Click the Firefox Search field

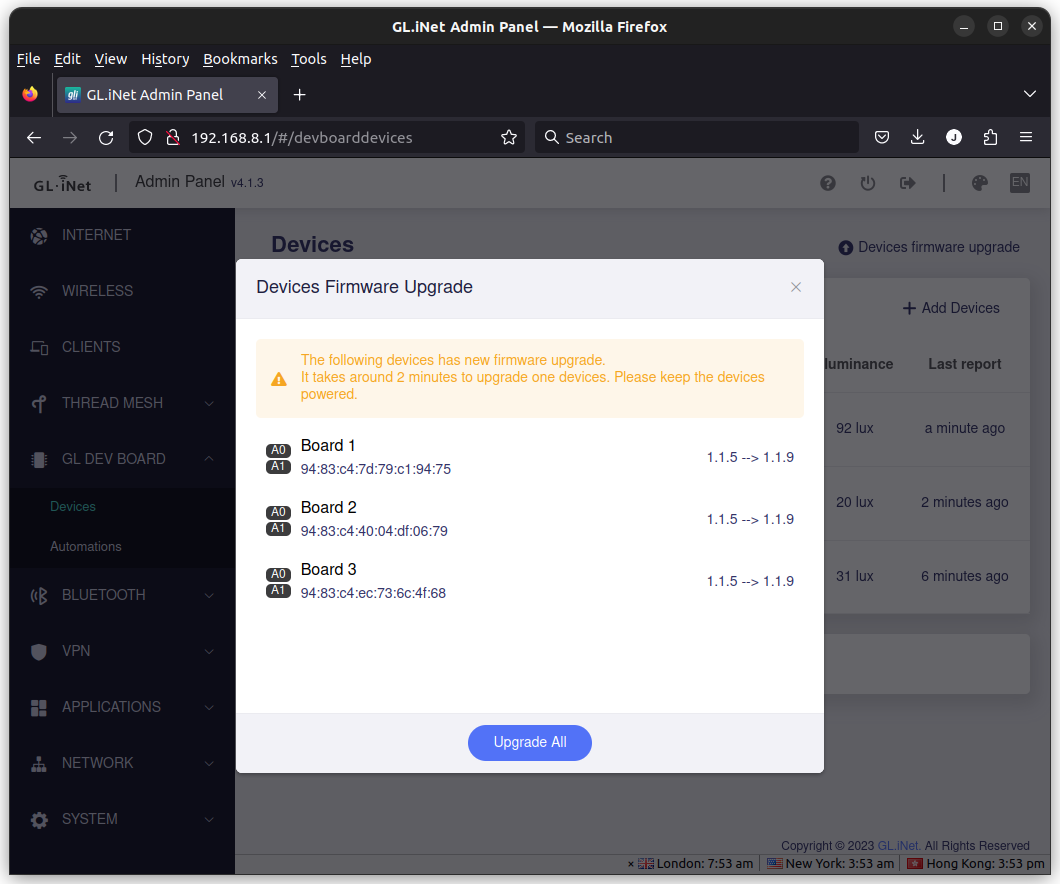(x=696, y=138)
